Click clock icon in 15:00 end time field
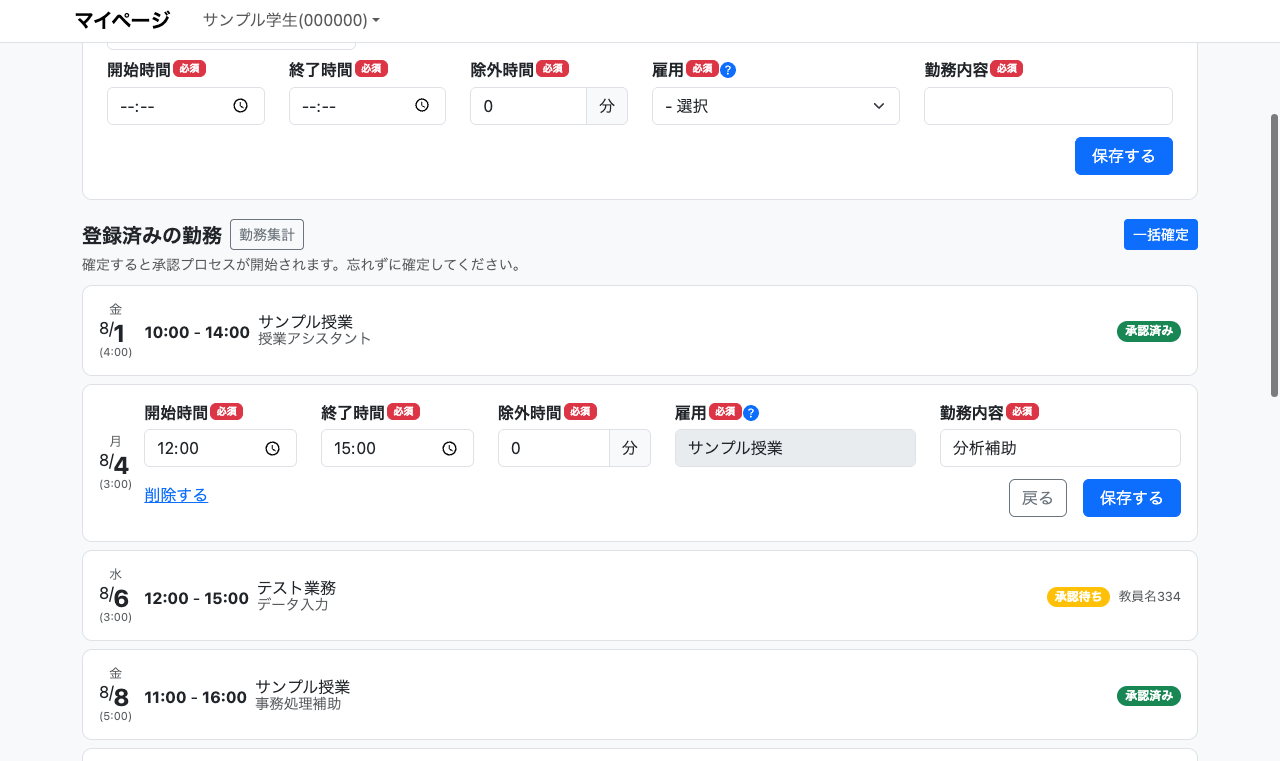Viewport: 1280px width, 761px height. click(x=449, y=449)
